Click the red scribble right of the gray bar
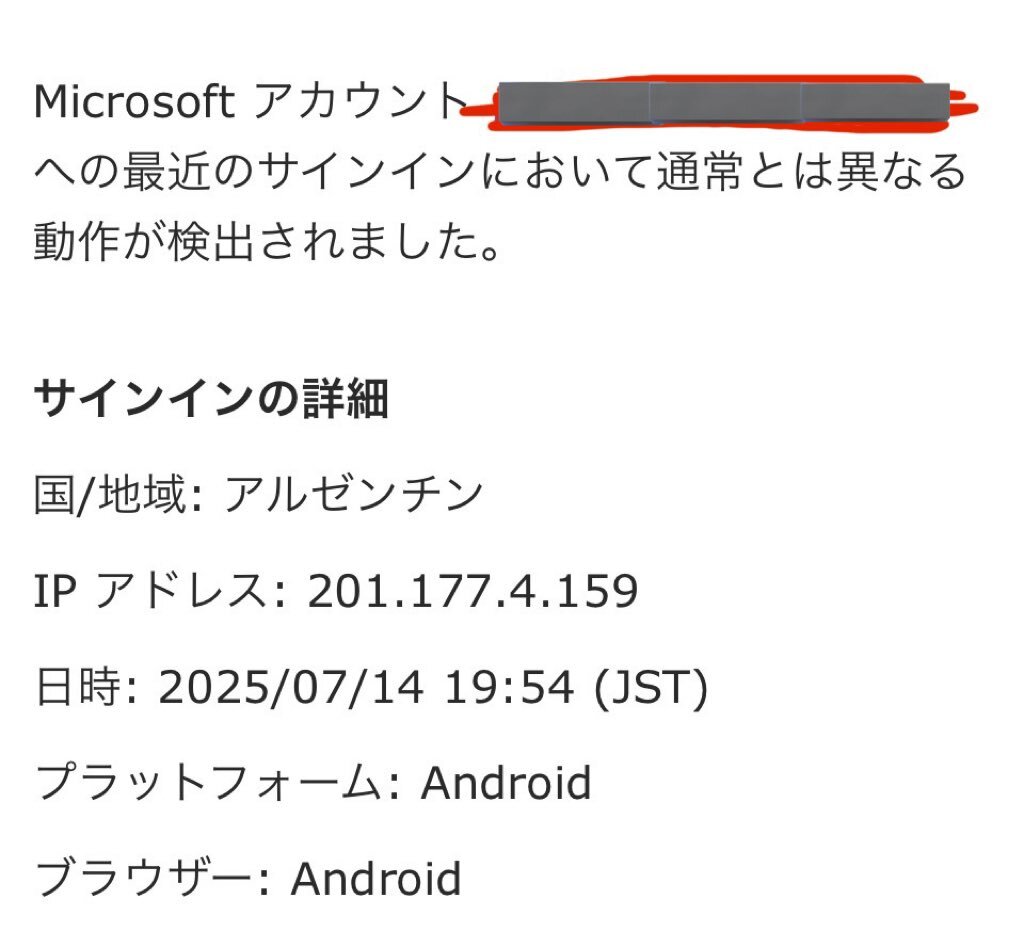 pos(964,102)
